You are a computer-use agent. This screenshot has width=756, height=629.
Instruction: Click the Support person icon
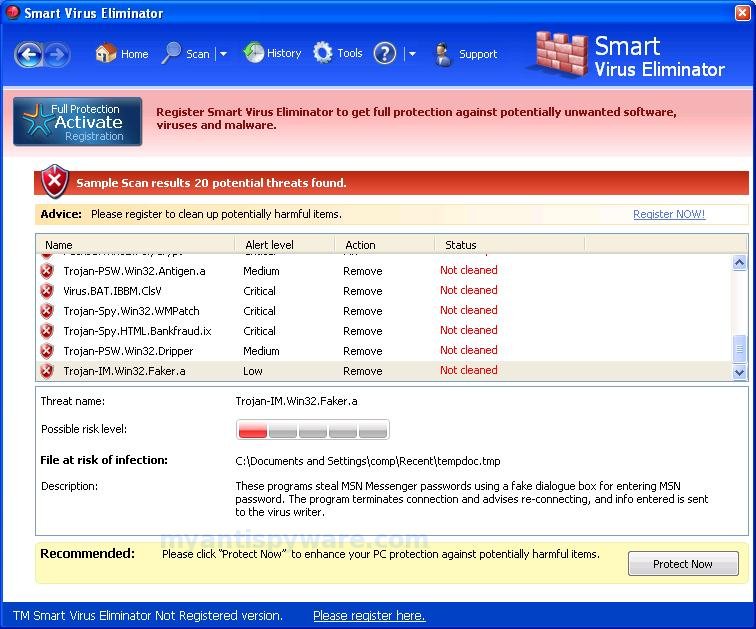443,54
